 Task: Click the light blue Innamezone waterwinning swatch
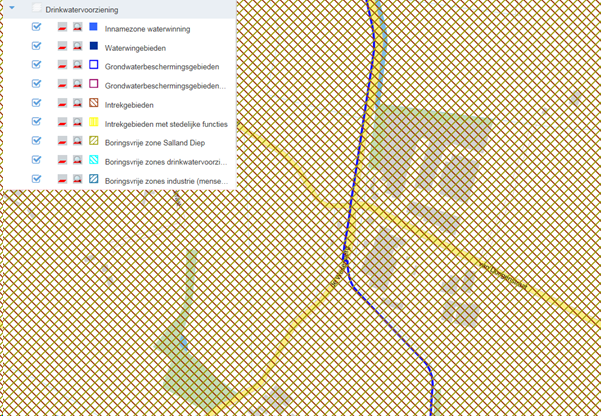(94, 27)
